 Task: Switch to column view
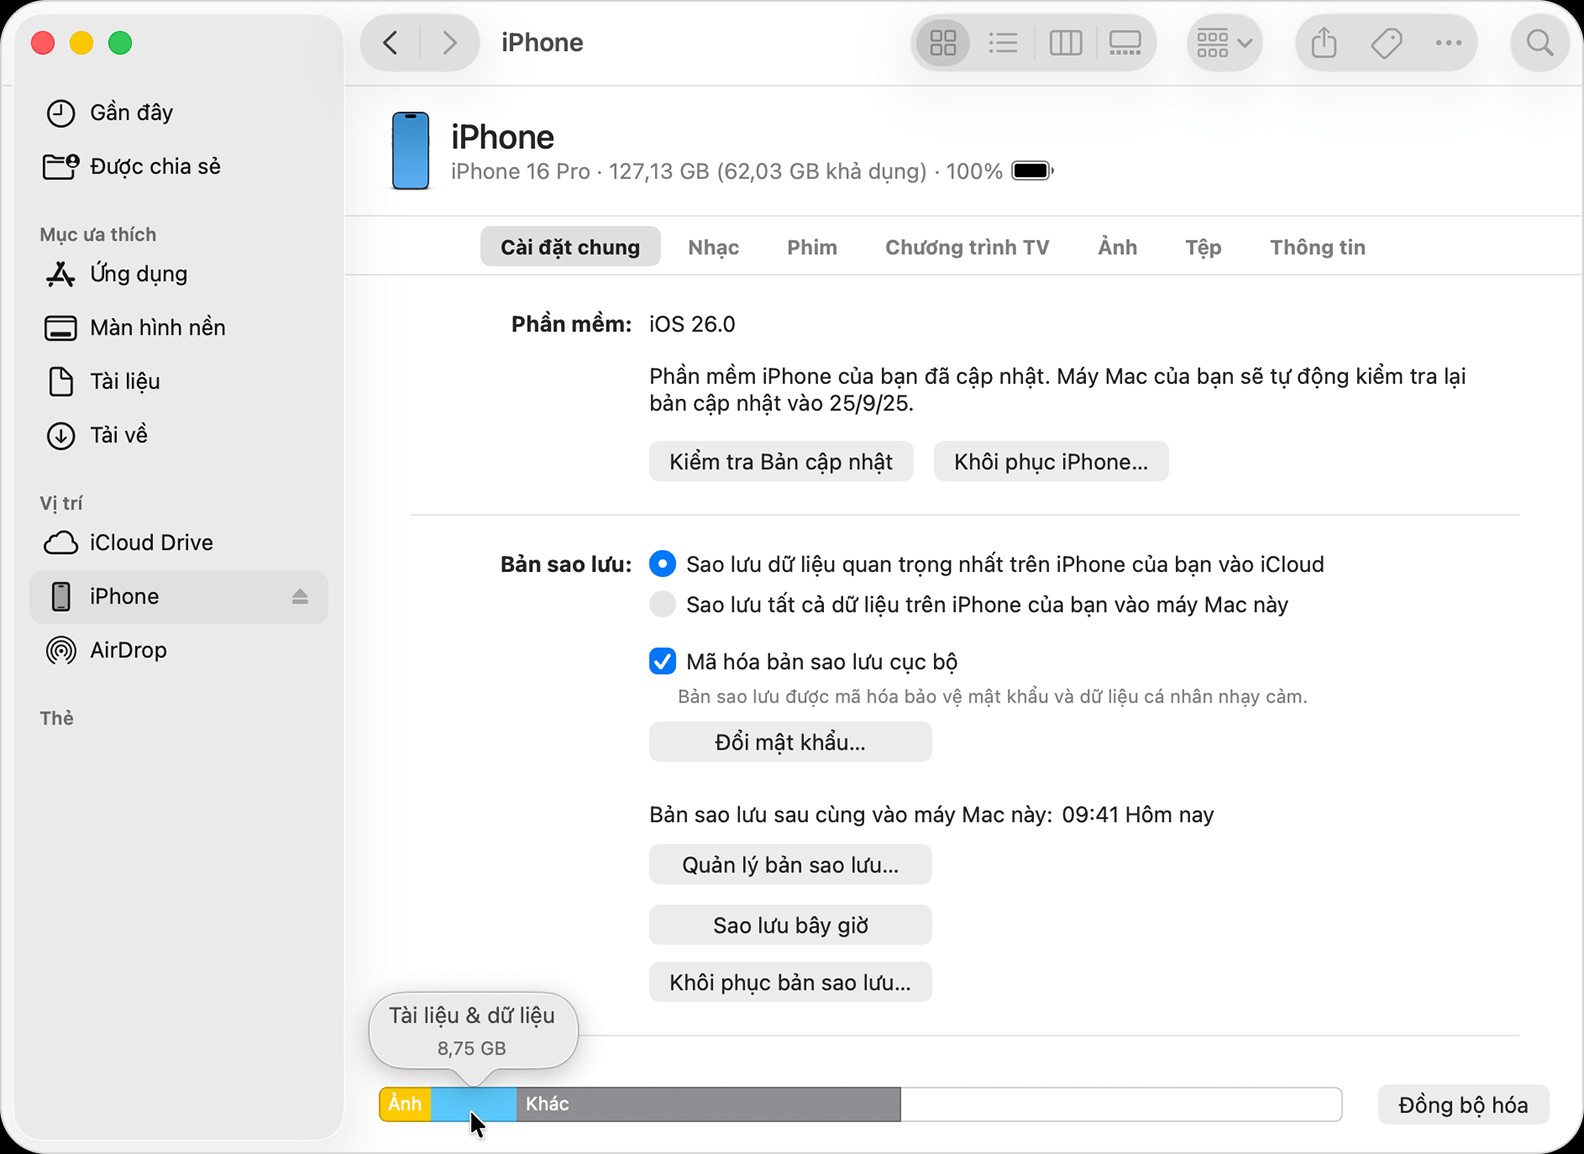pos(1065,43)
